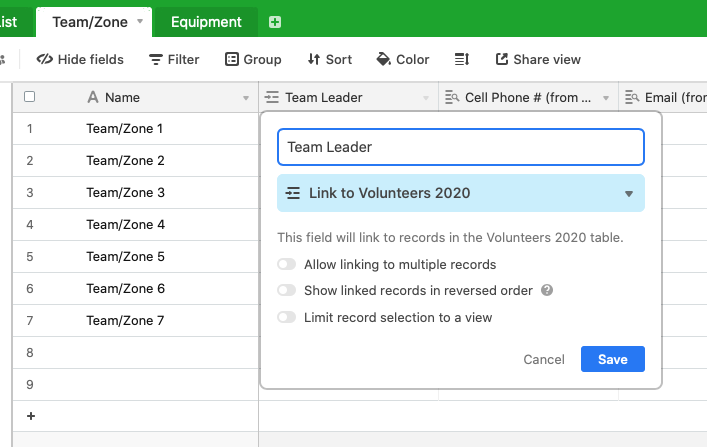Open Group records option

coord(253,59)
